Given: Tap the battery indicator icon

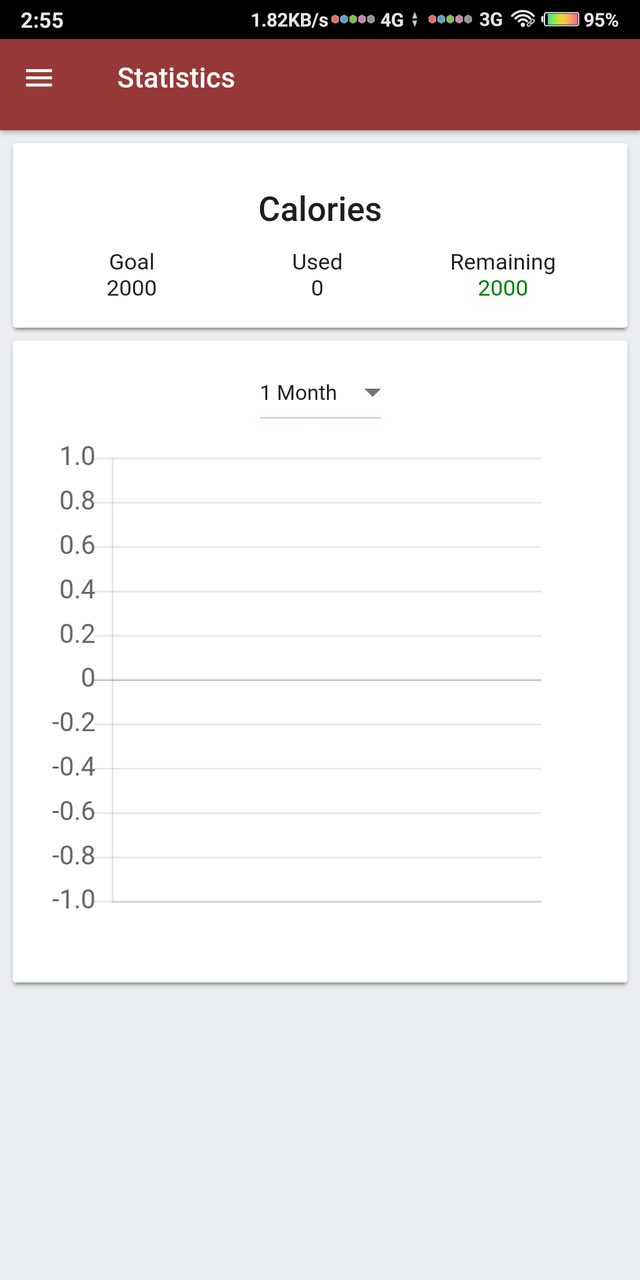Looking at the screenshot, I should (x=560, y=19).
